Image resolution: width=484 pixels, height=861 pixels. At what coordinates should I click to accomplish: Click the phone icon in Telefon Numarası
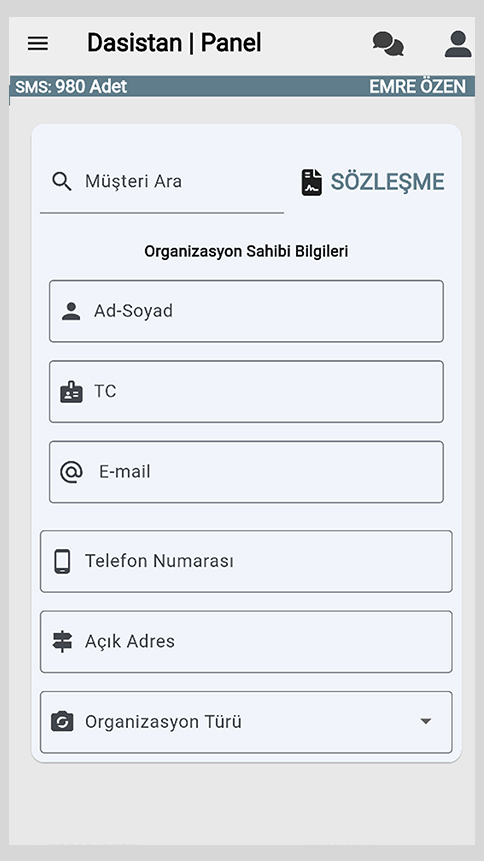[63, 561]
